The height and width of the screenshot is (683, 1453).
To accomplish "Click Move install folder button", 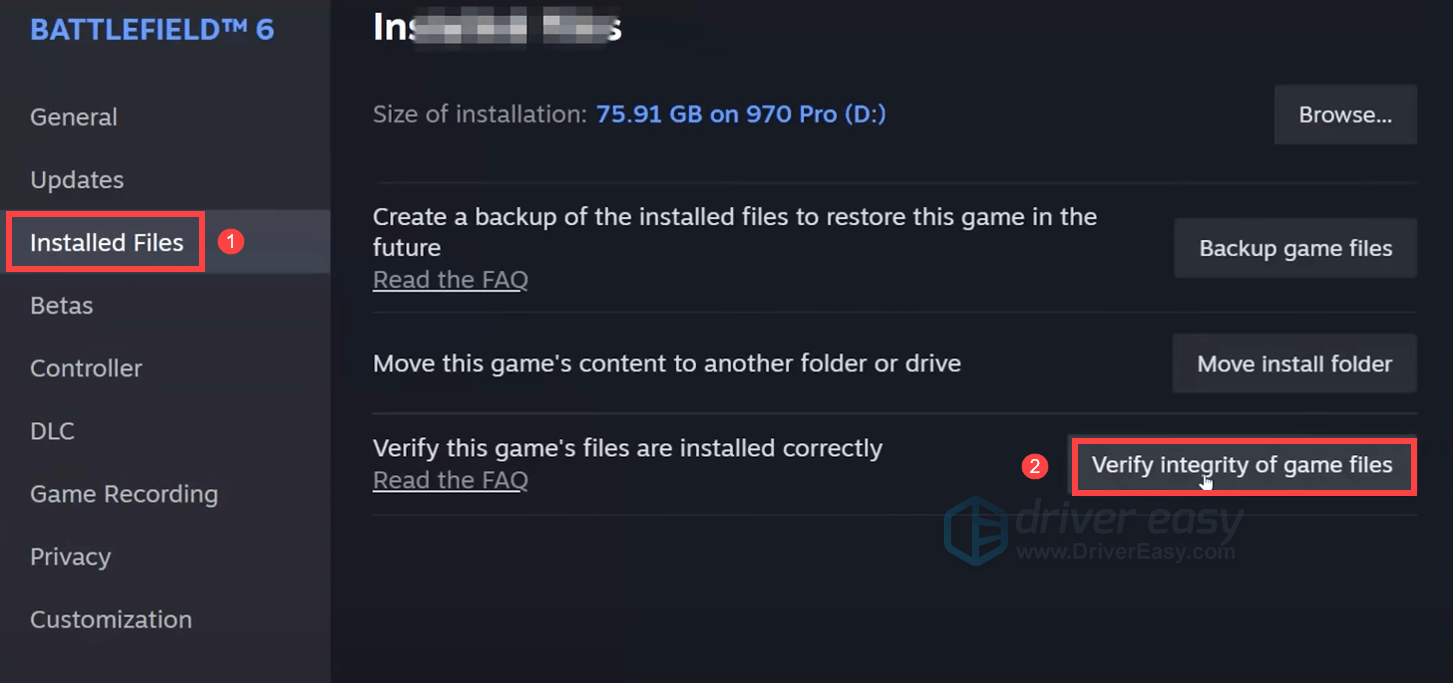I will point(1294,364).
